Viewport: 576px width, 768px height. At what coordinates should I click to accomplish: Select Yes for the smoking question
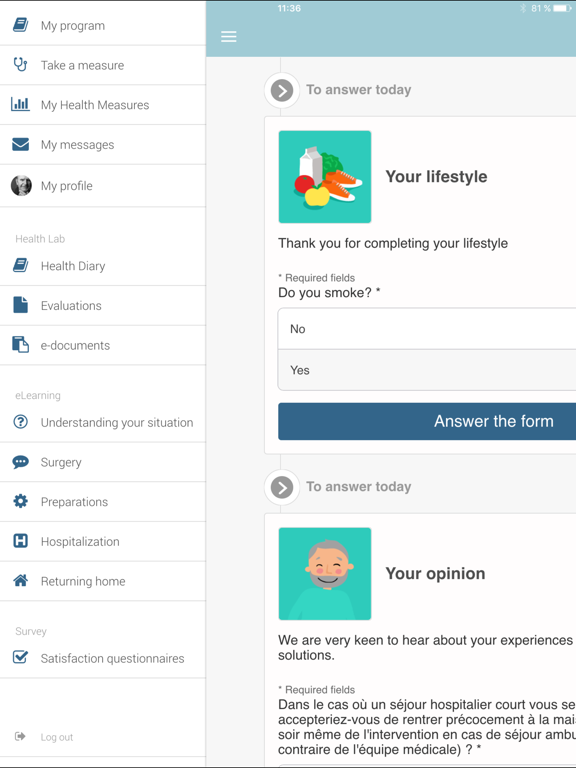coord(427,370)
